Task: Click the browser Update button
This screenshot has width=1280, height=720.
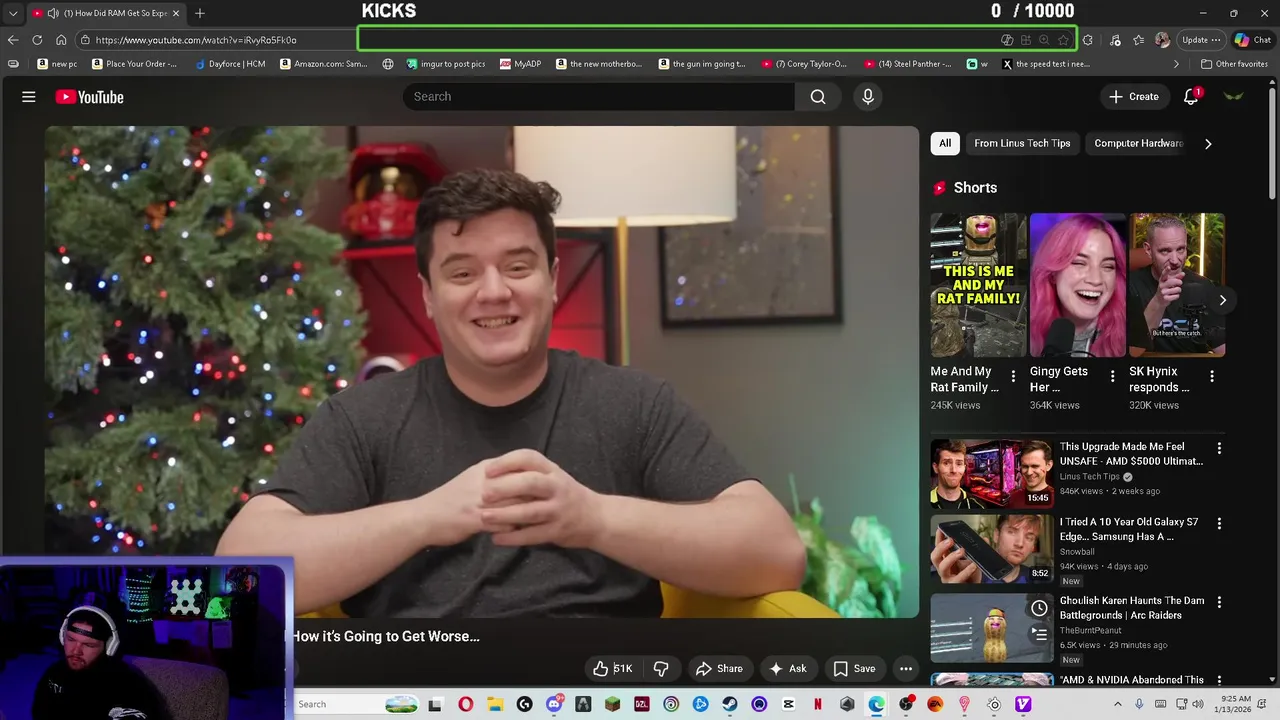Action: 1200,40
